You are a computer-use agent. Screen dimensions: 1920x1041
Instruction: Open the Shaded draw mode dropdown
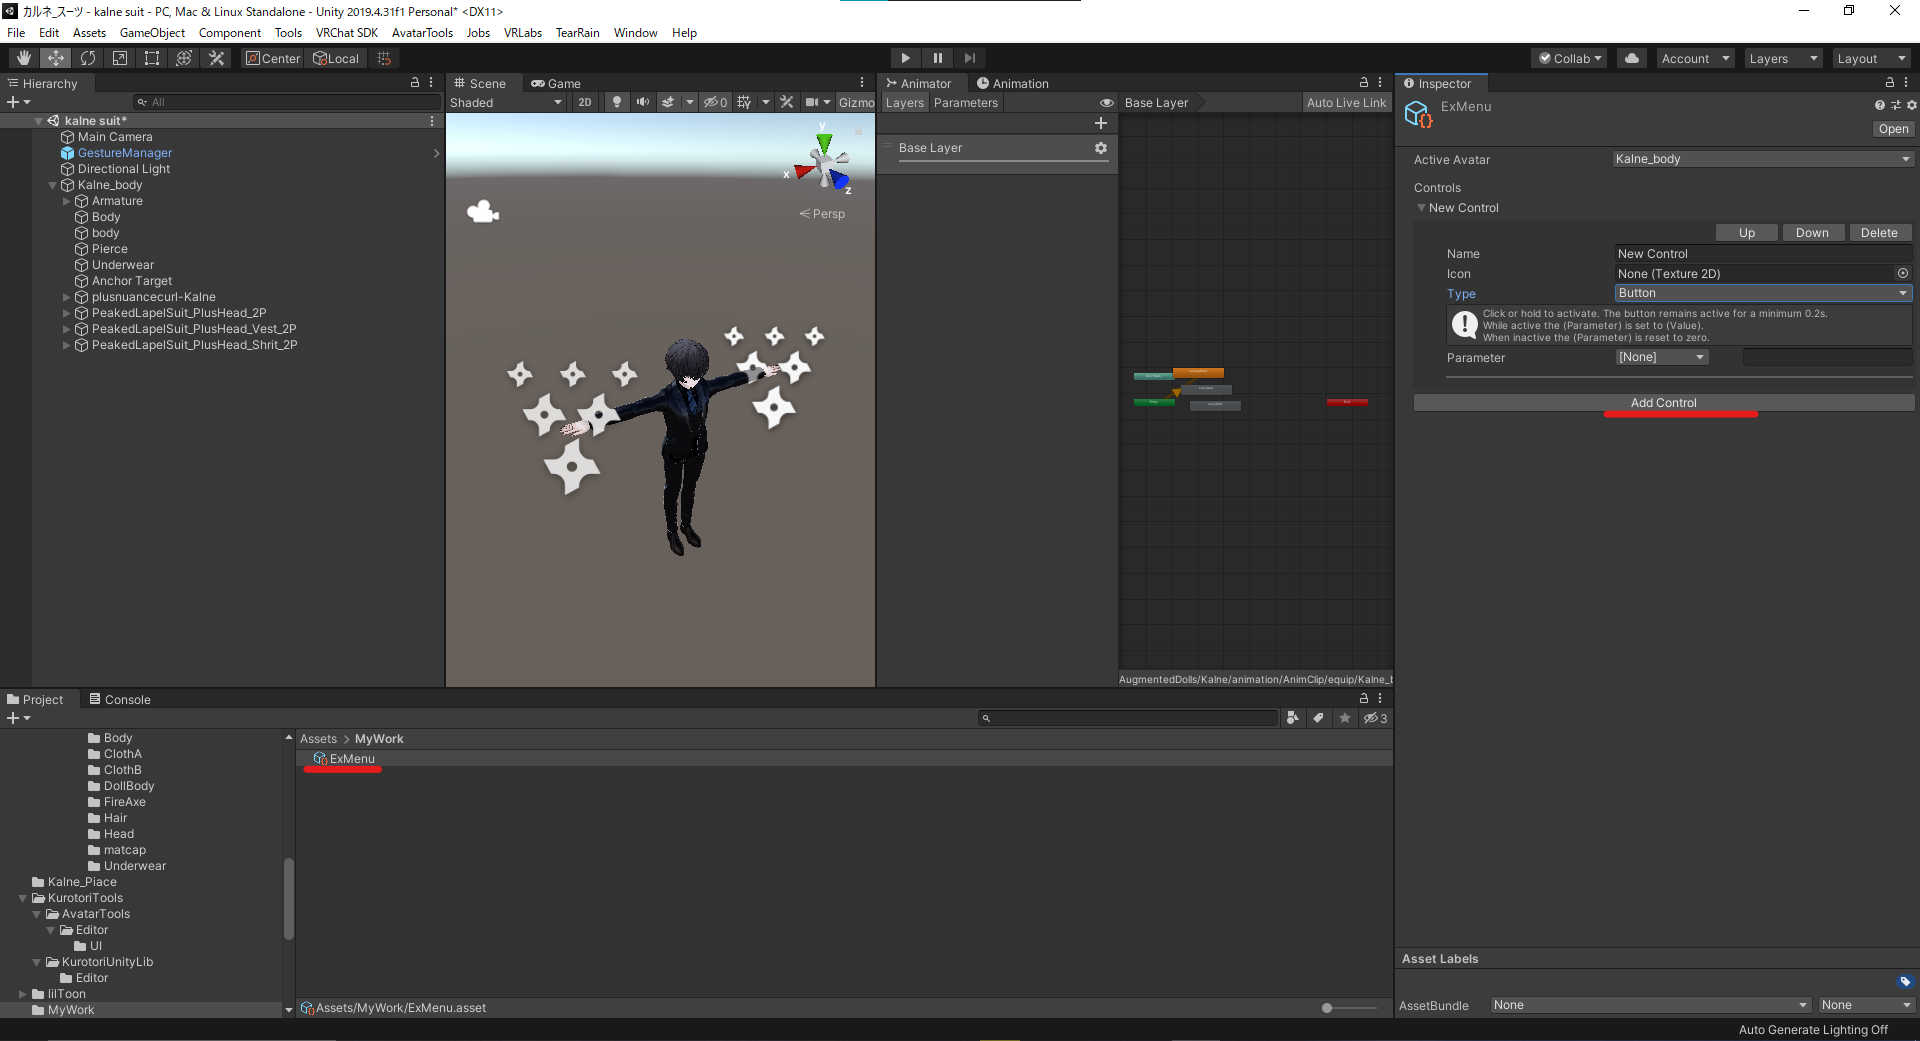click(505, 101)
